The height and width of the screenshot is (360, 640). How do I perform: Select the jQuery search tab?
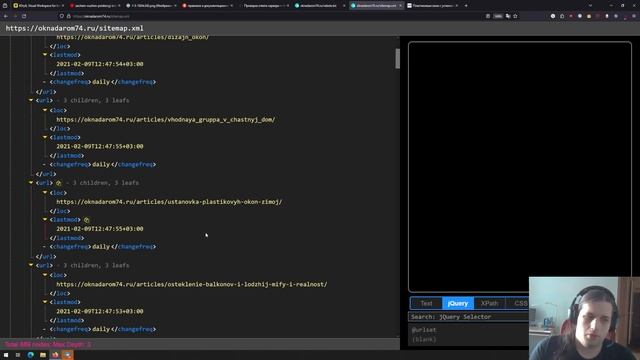(x=458, y=303)
